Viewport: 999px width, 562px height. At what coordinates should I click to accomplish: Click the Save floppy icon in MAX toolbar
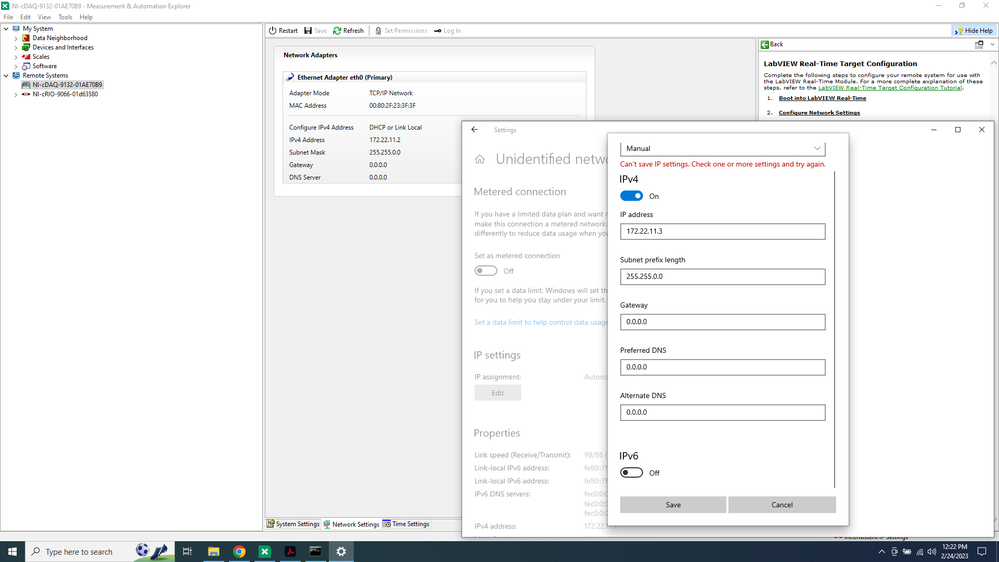tap(308, 31)
